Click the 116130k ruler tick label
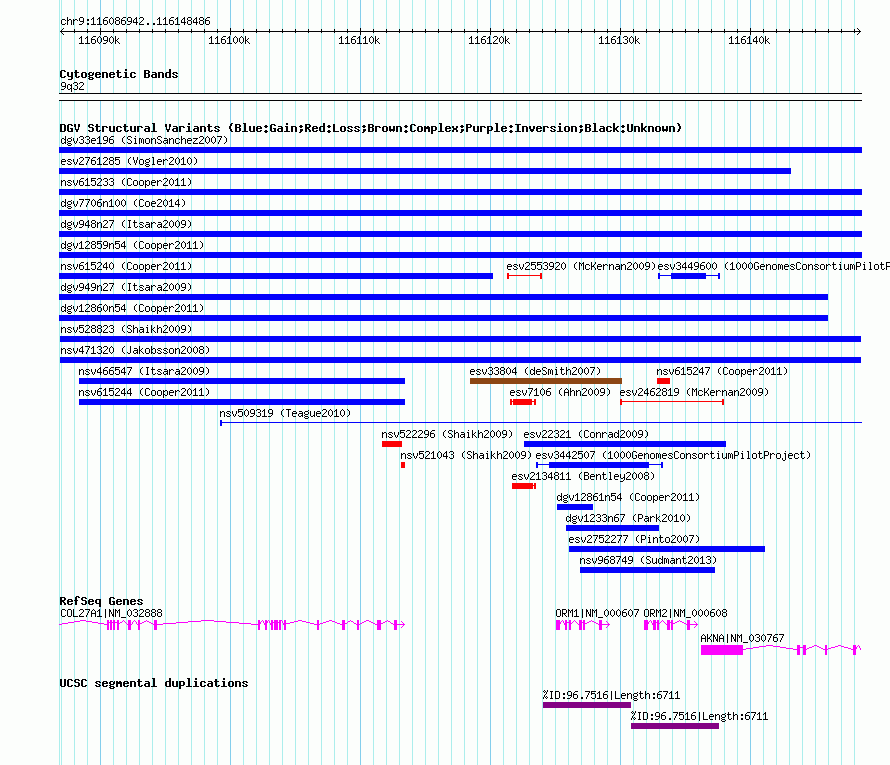 pyautogui.click(x=619, y=40)
